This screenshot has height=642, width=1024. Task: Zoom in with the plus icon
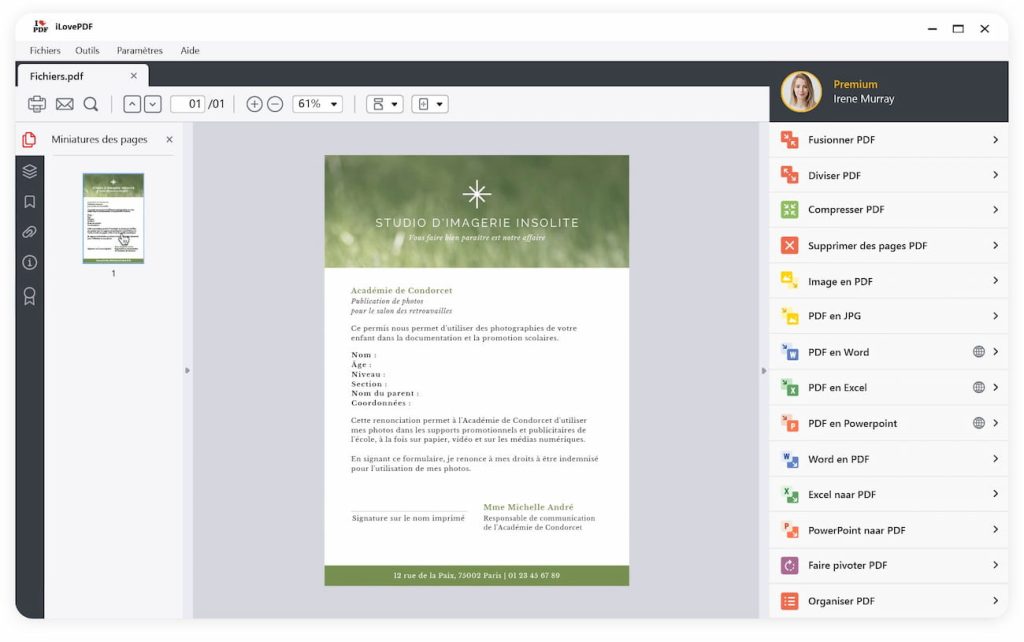click(254, 104)
